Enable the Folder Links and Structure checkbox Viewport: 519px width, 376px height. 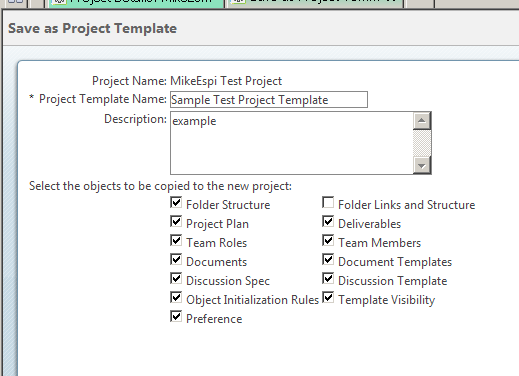click(x=328, y=203)
